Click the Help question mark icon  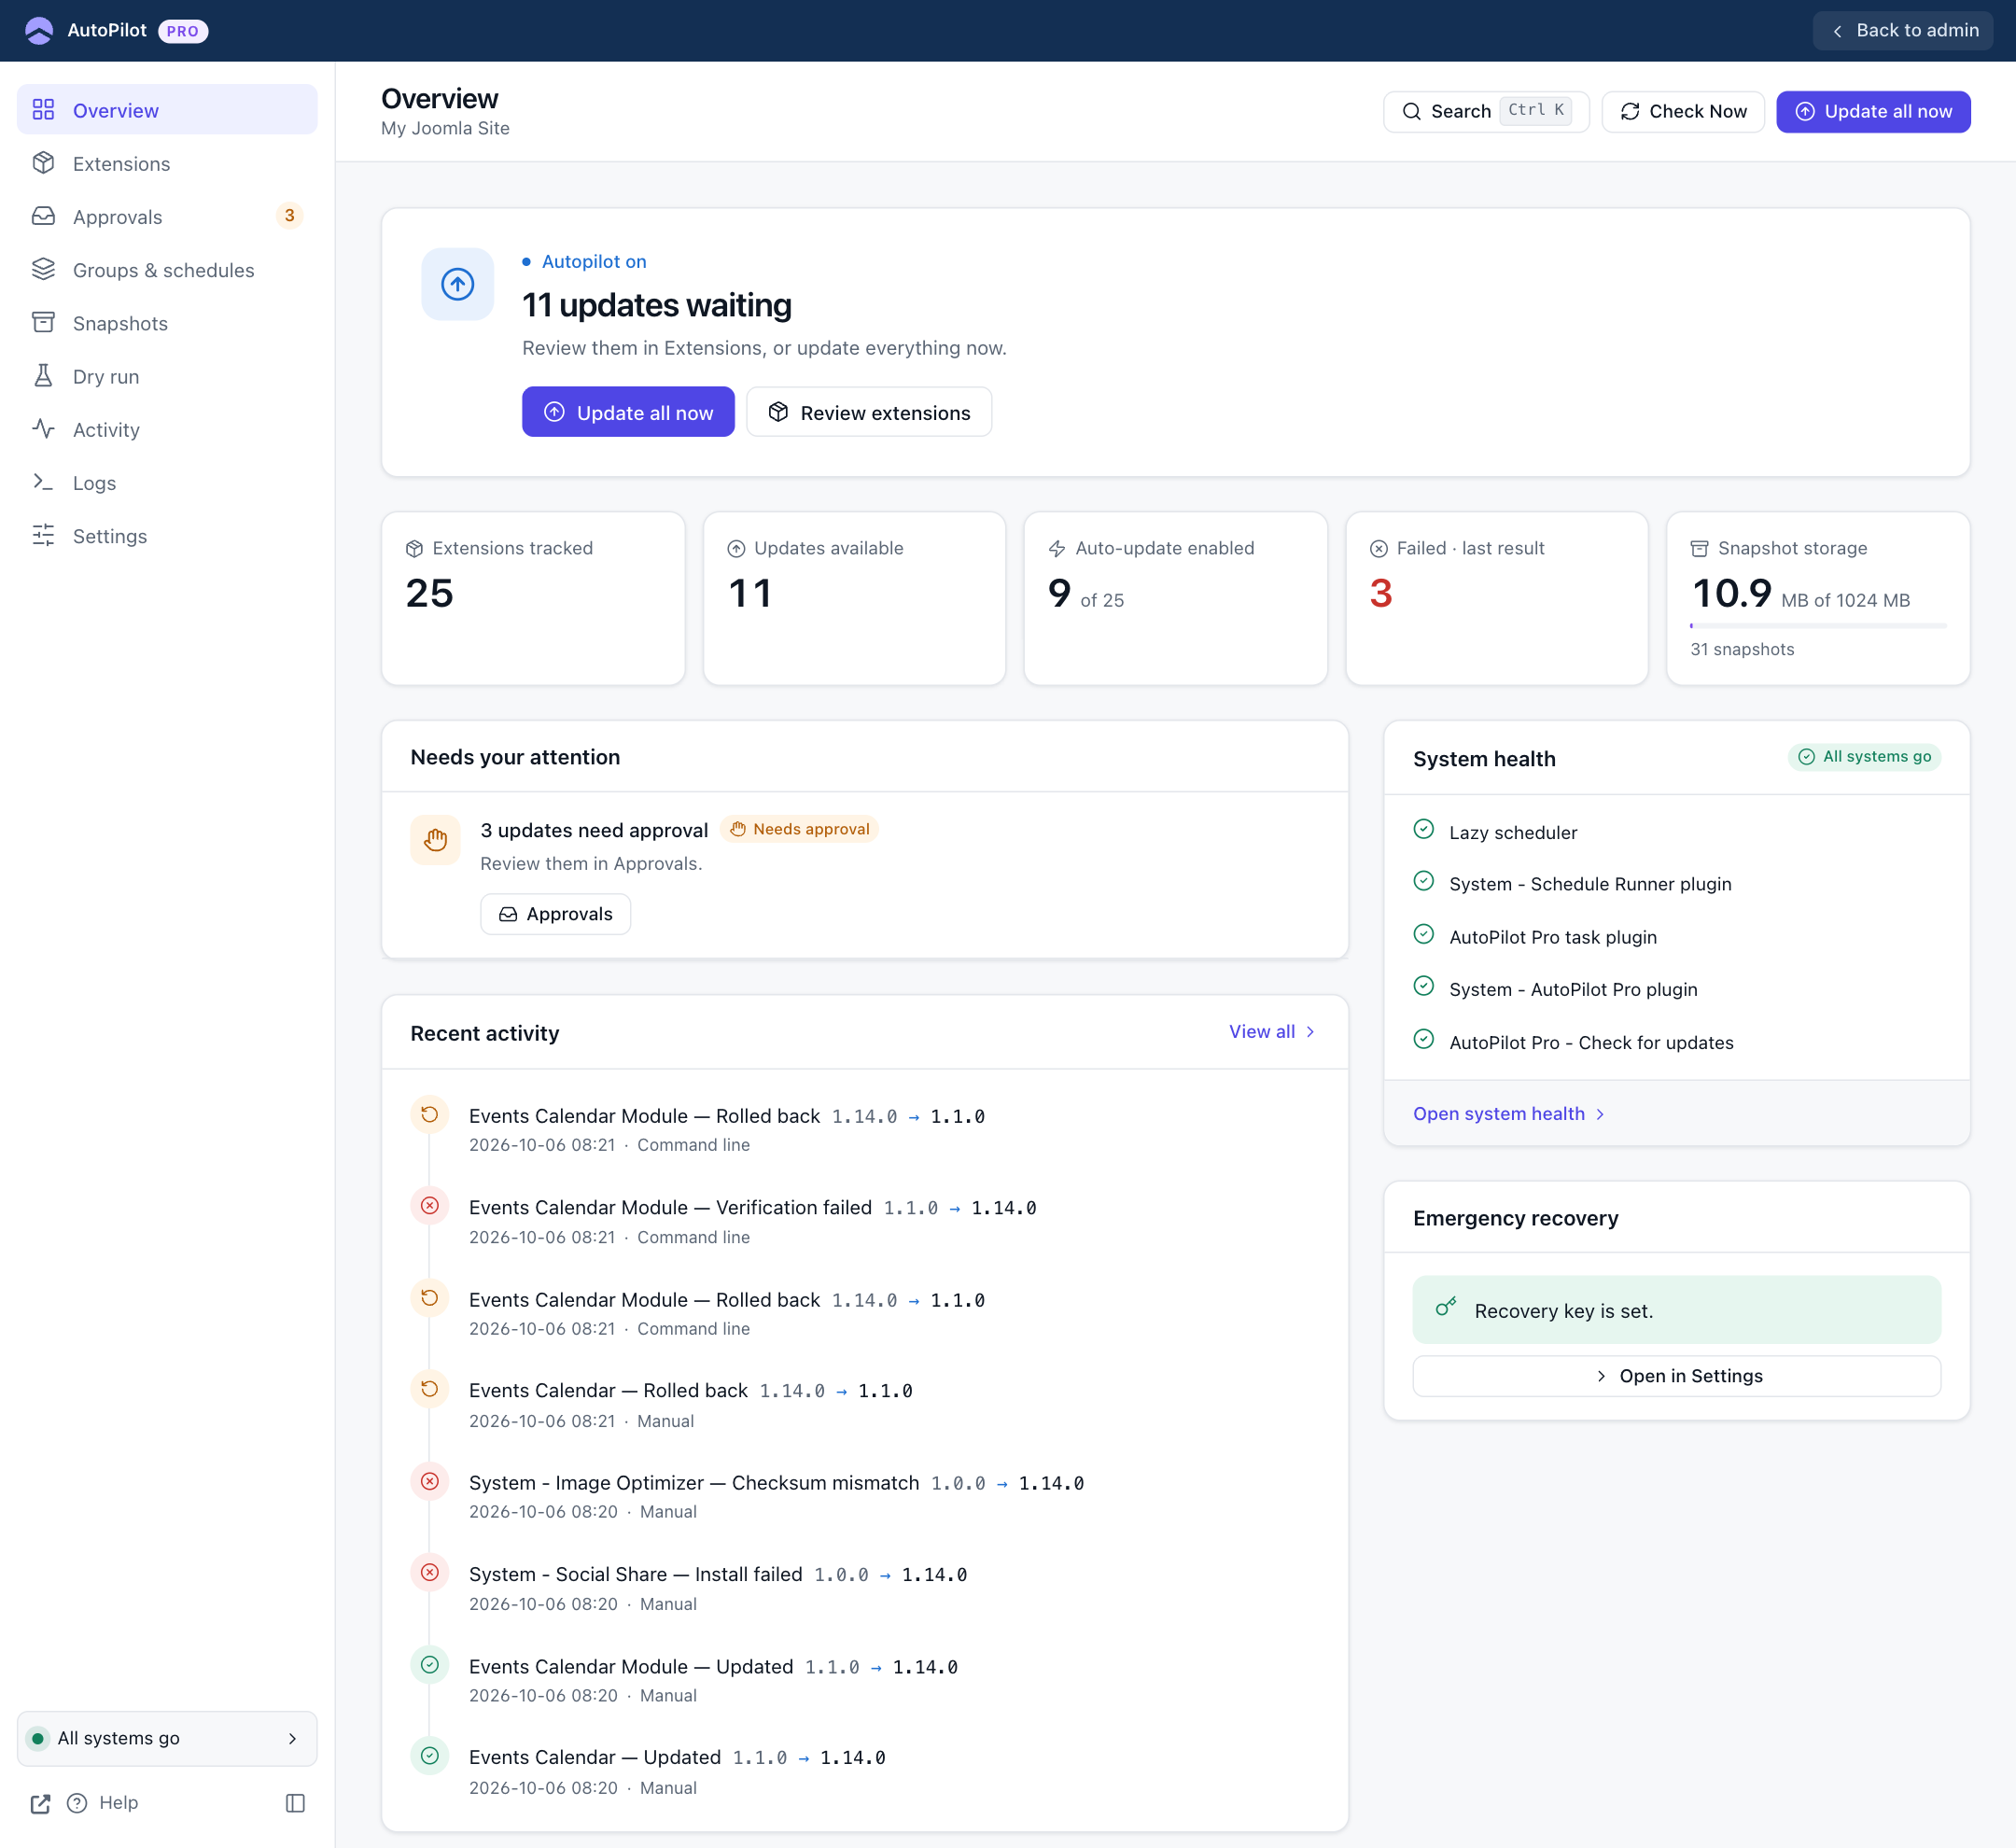point(77,1803)
